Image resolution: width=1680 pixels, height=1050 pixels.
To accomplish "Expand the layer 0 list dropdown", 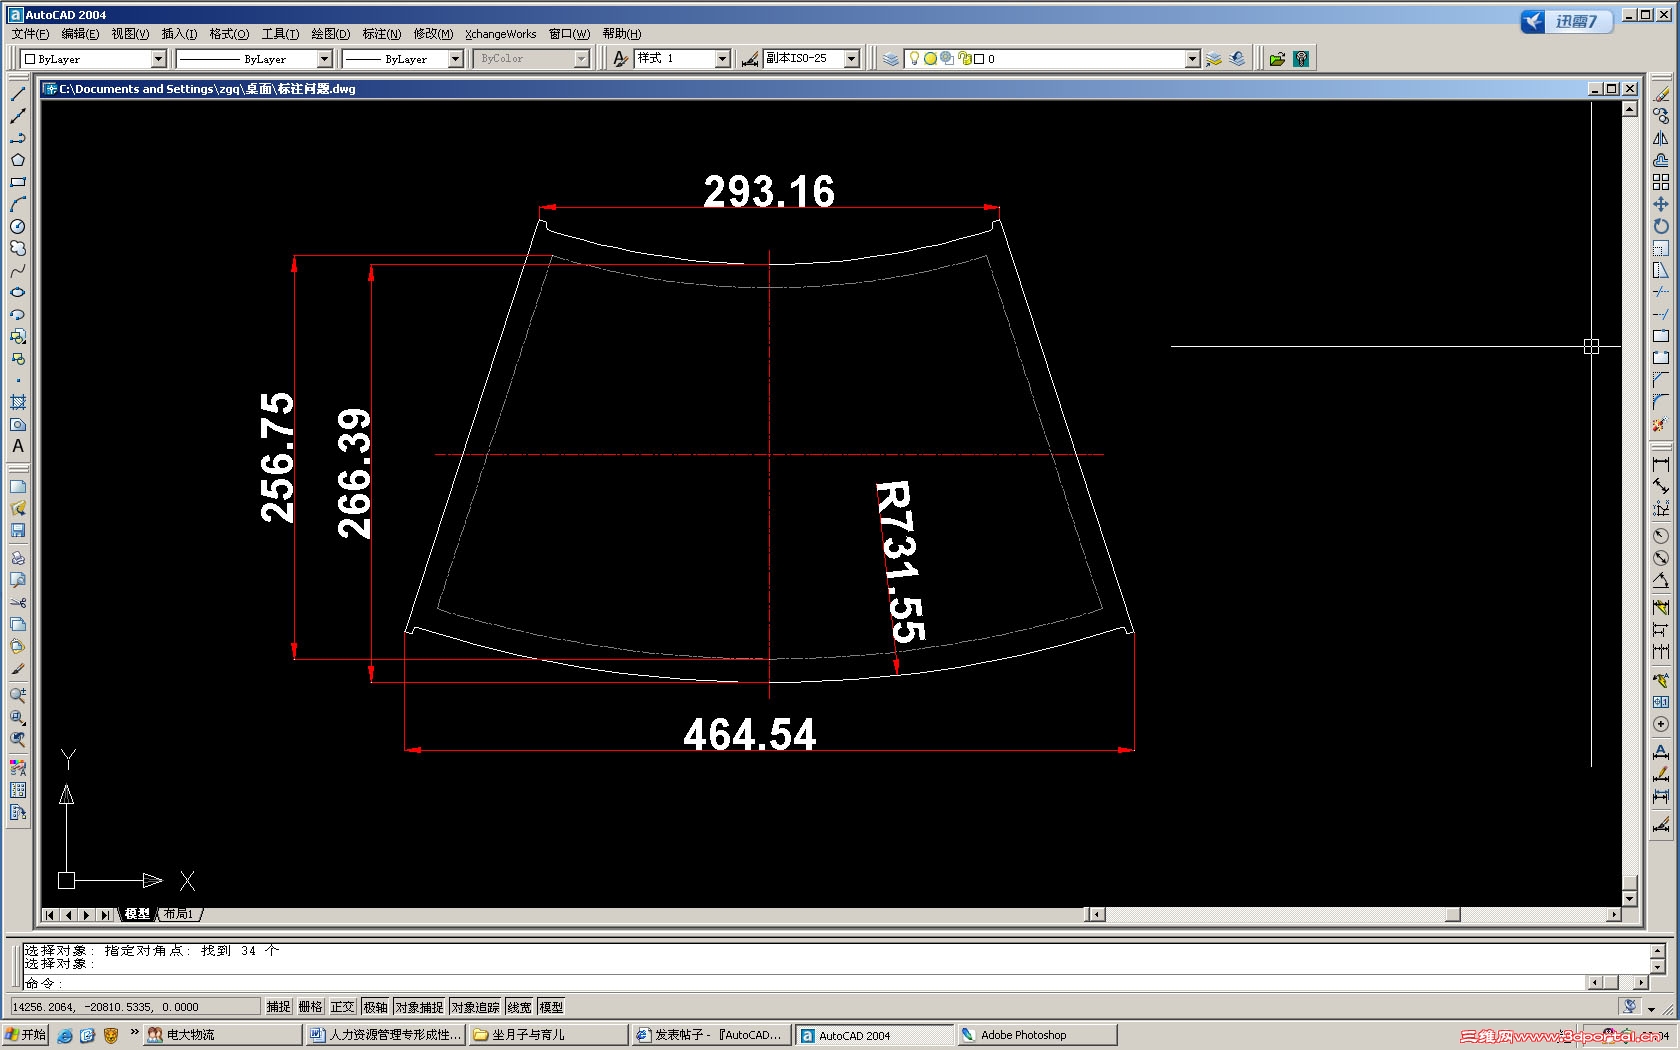I will click(1192, 59).
